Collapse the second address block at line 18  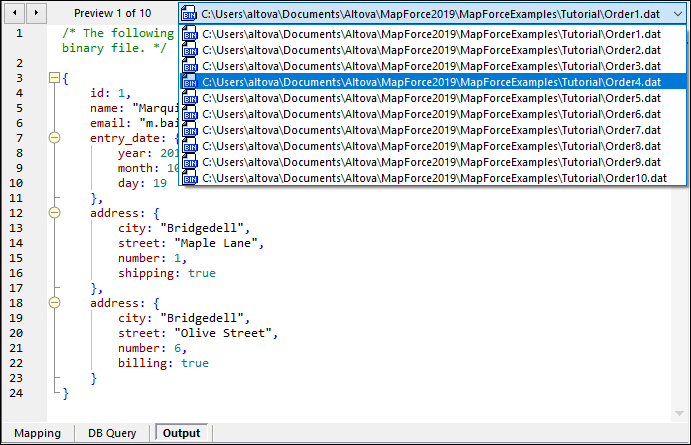click(54, 303)
